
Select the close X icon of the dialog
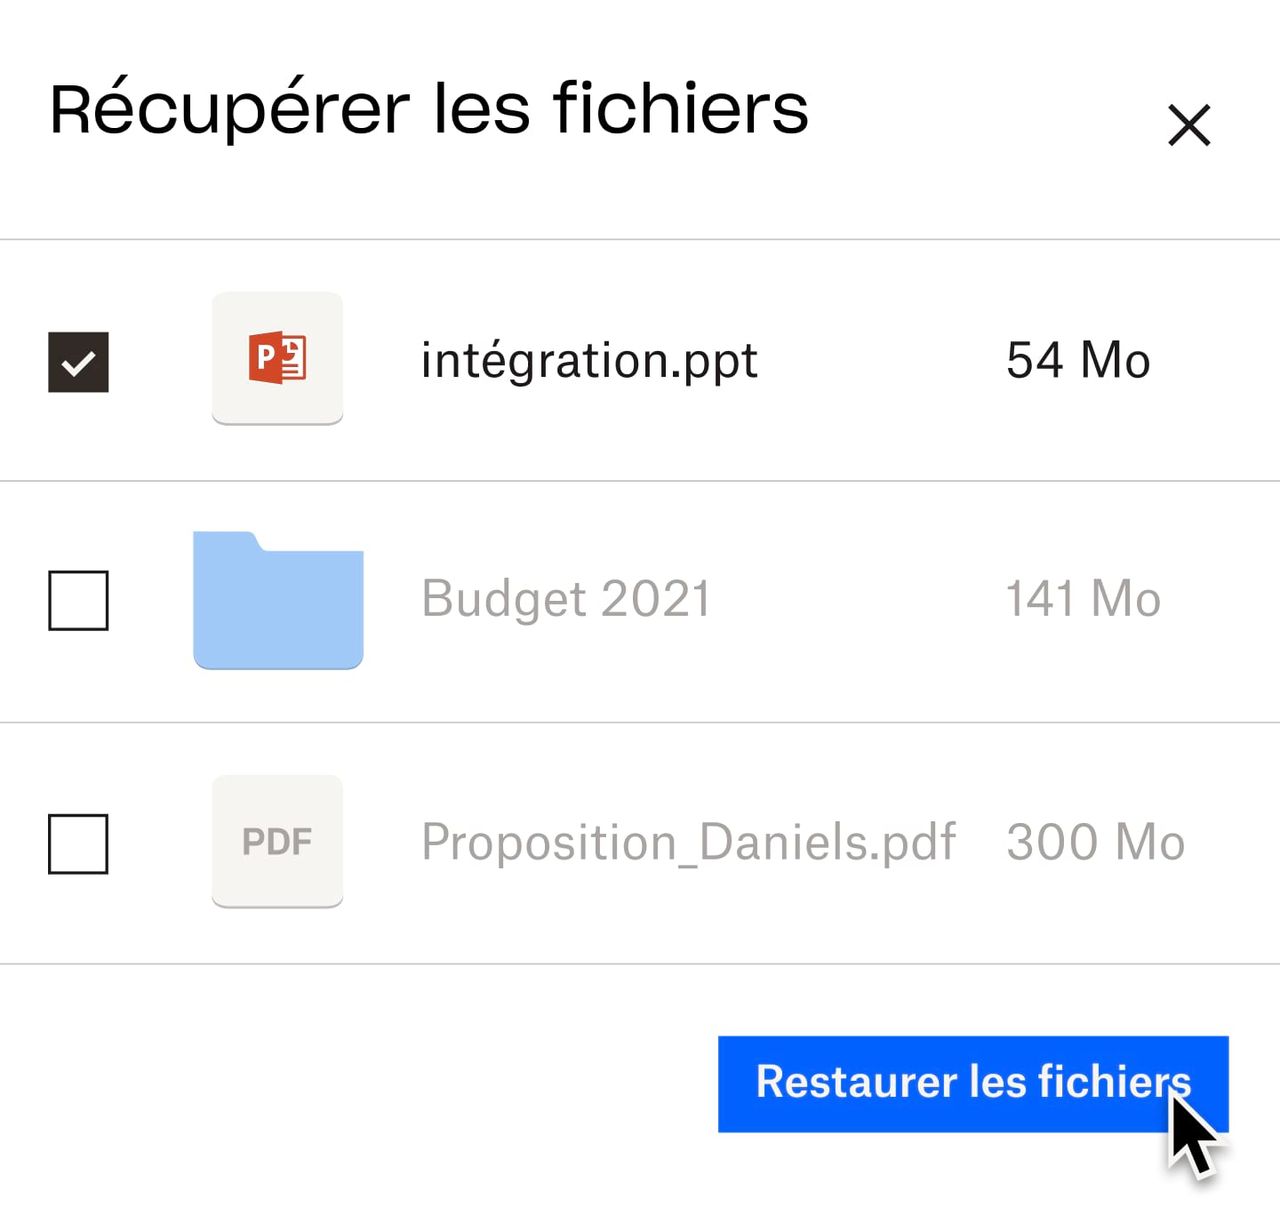1189,125
